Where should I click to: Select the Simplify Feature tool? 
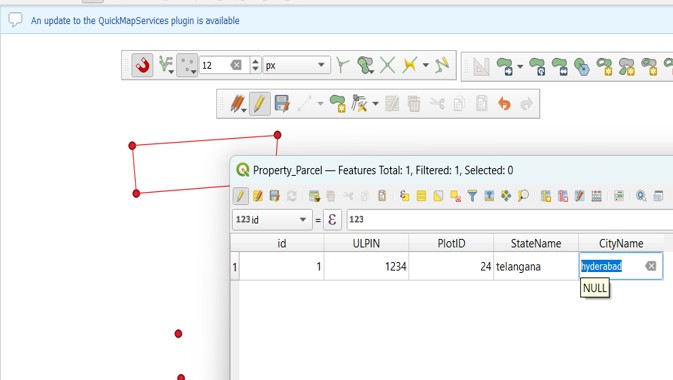582,67
